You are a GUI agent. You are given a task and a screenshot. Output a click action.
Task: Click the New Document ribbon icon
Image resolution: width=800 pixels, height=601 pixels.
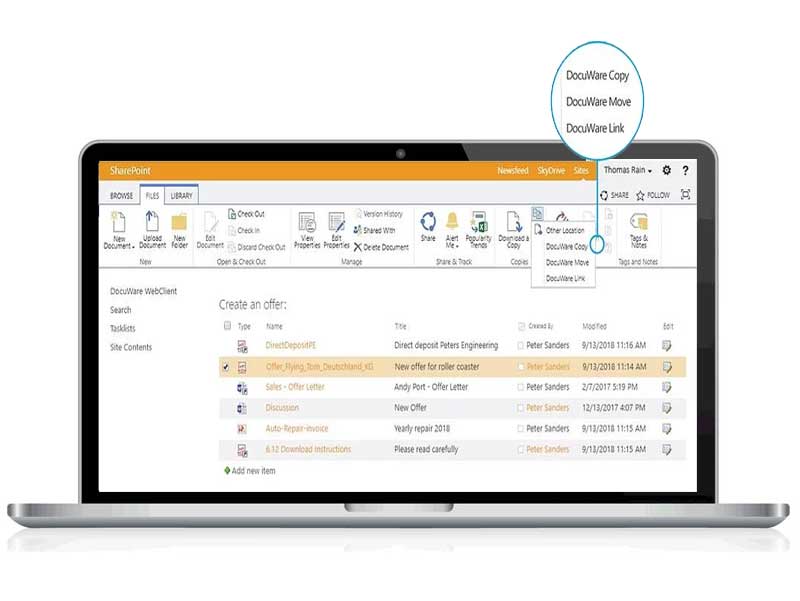coord(118,222)
